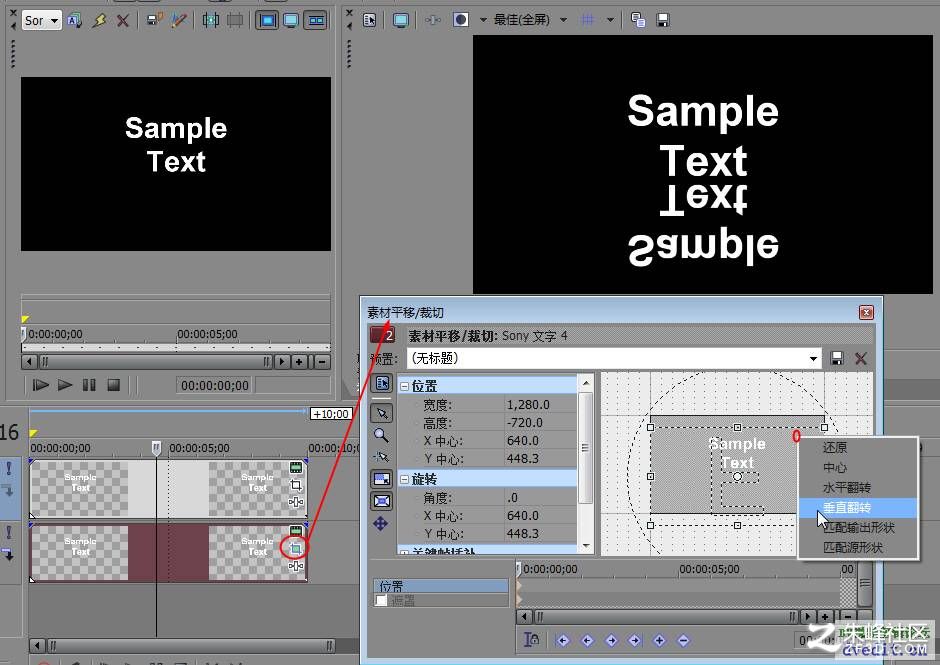The width and height of the screenshot is (940, 665).
Task: Toggle size about center button in pan/crop
Action: 382,501
